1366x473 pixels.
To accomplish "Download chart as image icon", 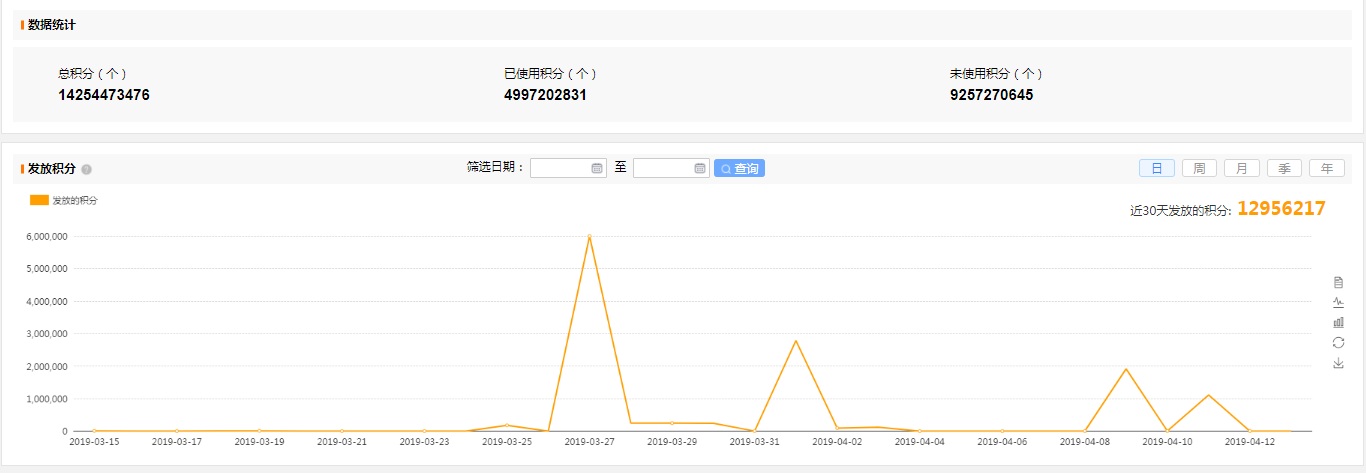I will click(x=1338, y=363).
